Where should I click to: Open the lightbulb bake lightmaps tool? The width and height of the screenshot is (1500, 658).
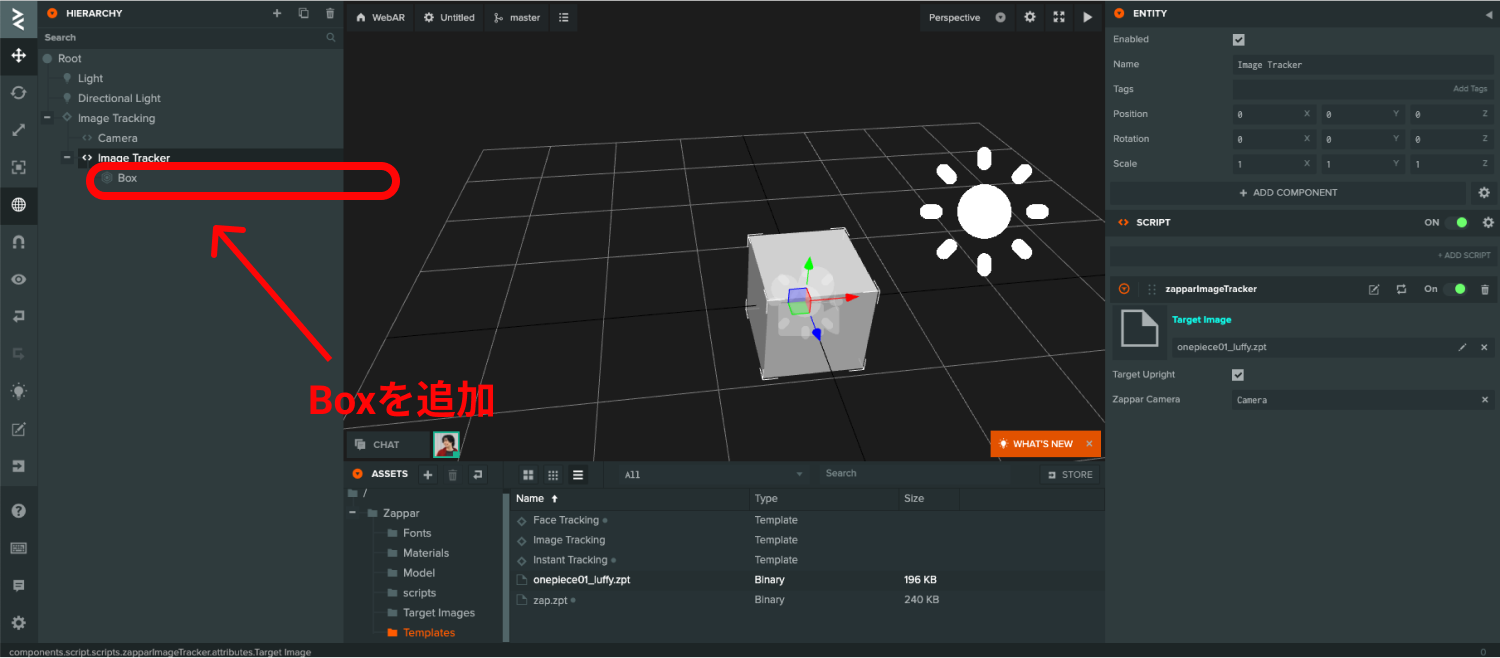point(18,391)
